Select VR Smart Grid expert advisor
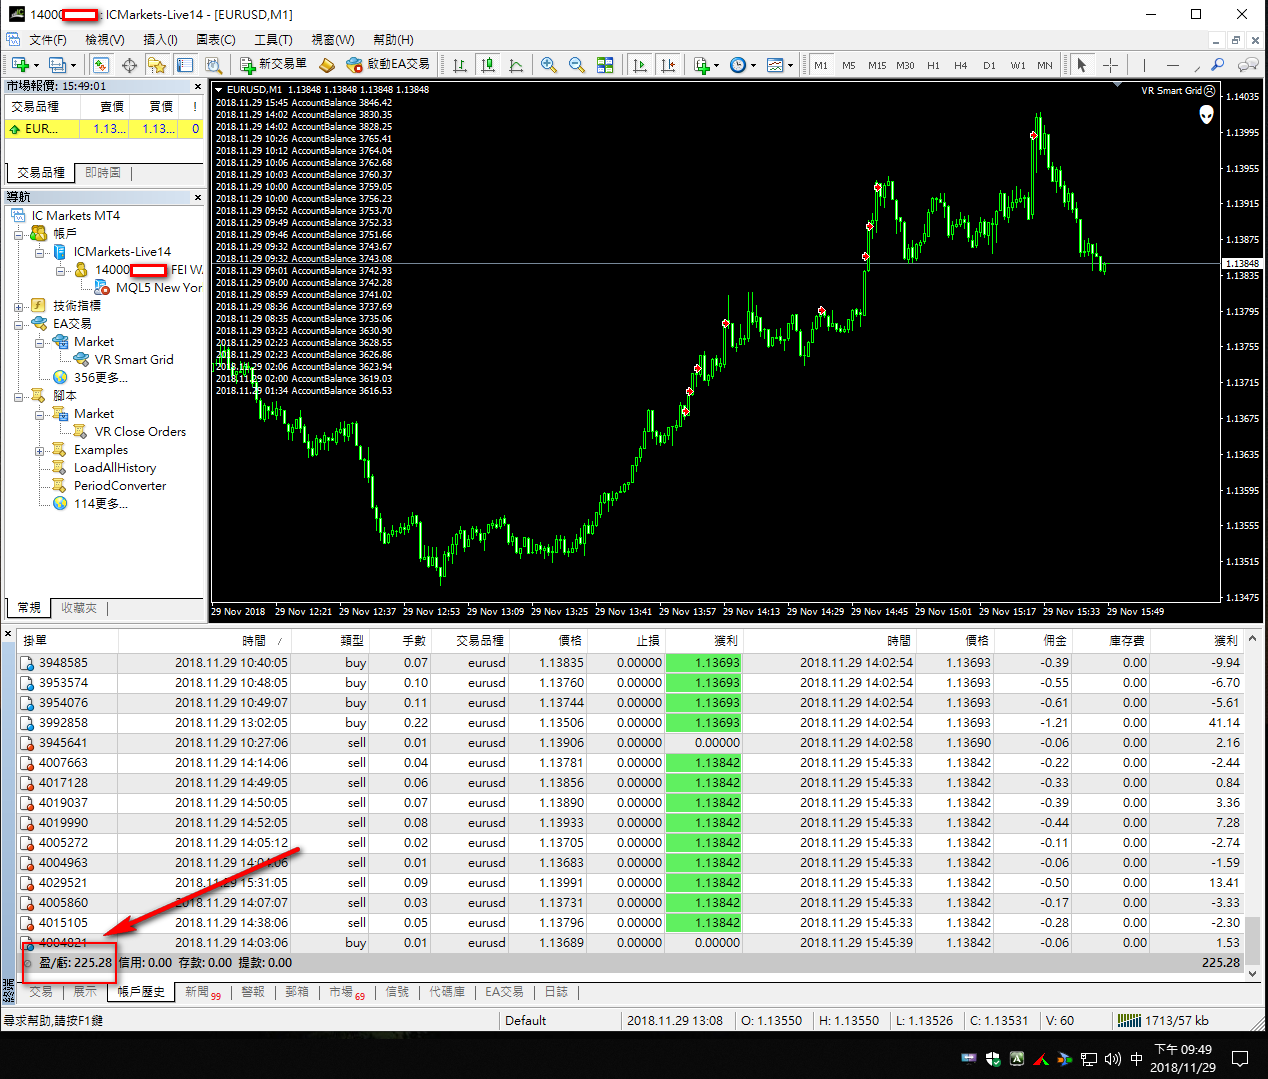The image size is (1268, 1079). coord(134,360)
